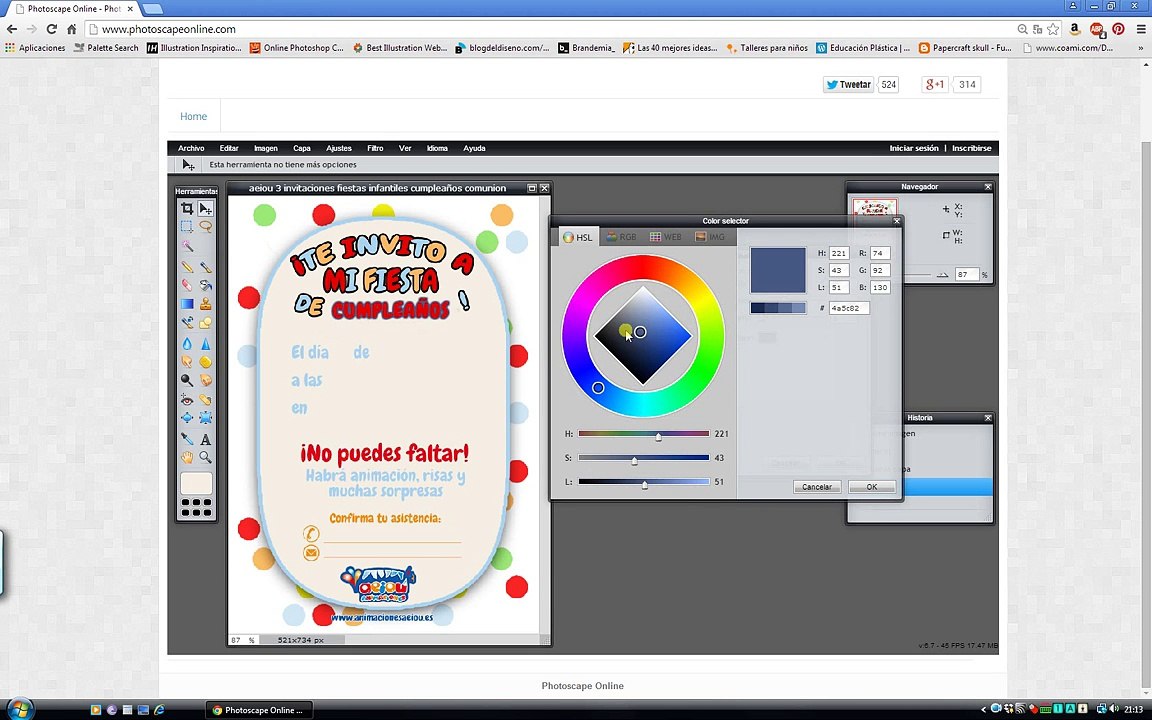
Task: Select the Burn hand tool
Action: (206, 380)
